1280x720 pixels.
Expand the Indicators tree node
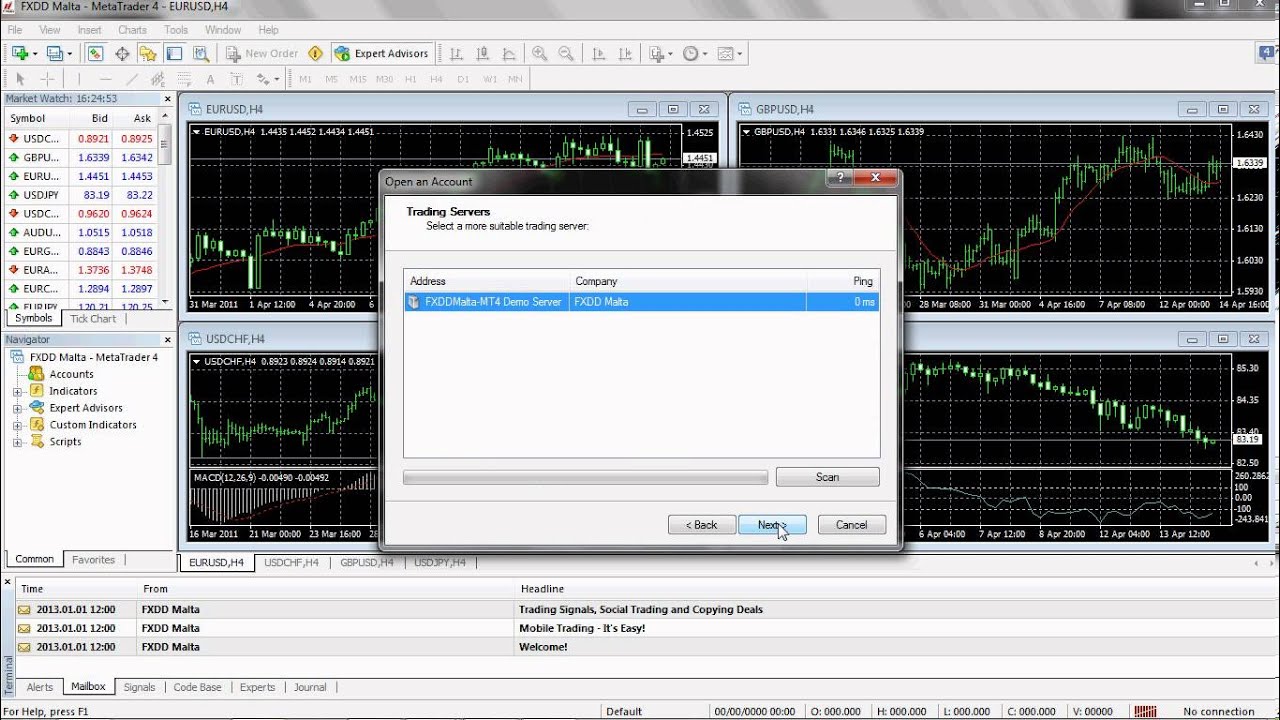click(x=17, y=391)
